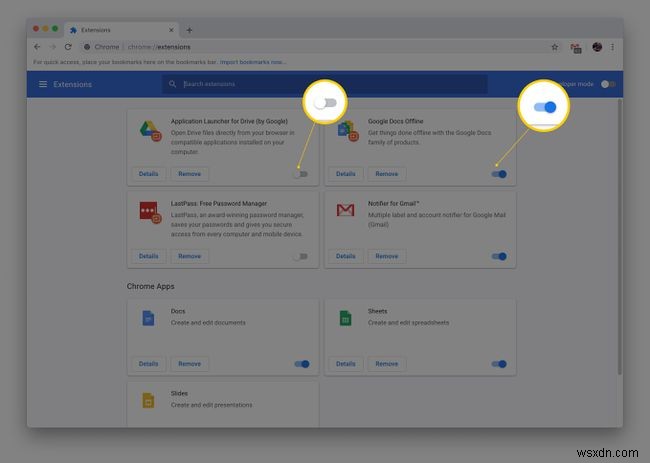Click the Application Launcher for Drive icon
650x463 pixels.
pos(150,131)
